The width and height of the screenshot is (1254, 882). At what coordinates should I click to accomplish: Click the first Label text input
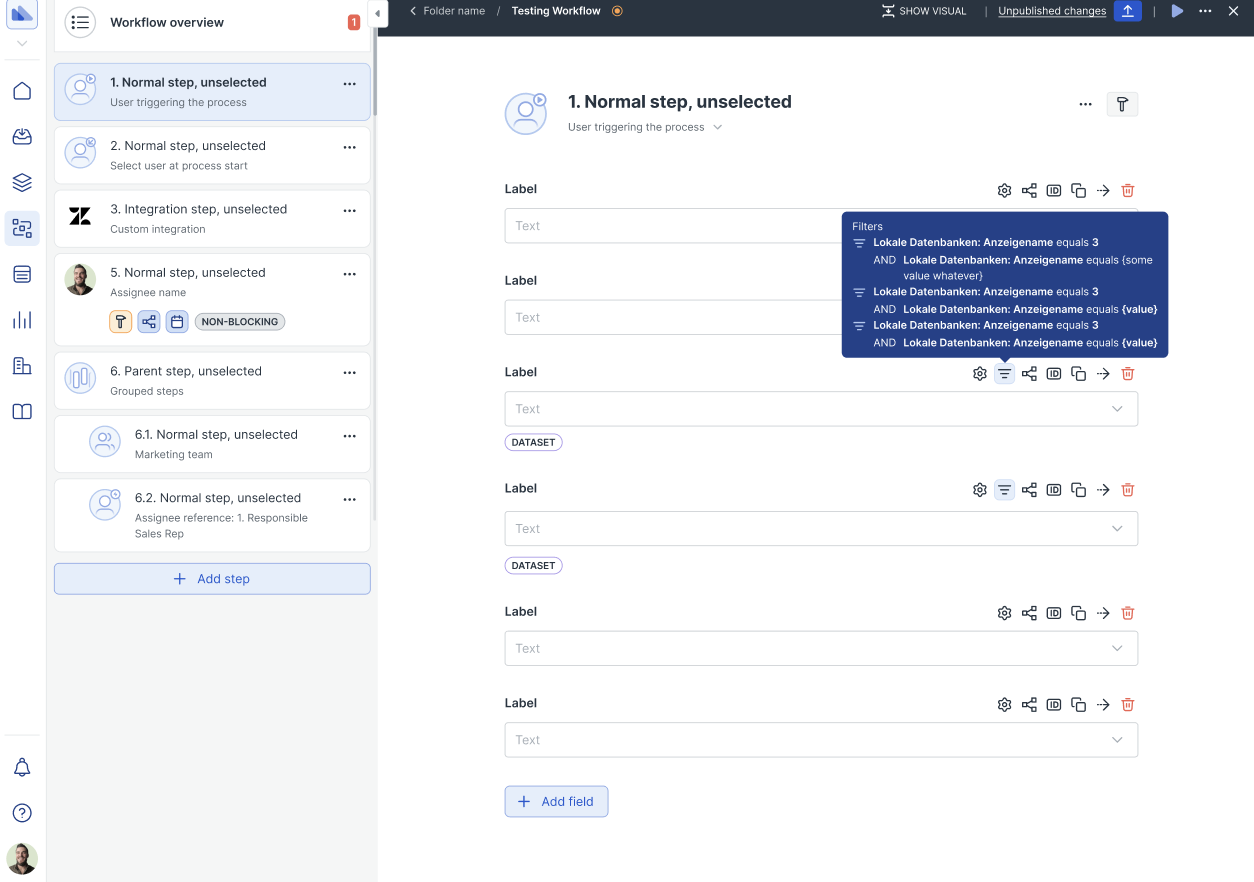(821, 226)
